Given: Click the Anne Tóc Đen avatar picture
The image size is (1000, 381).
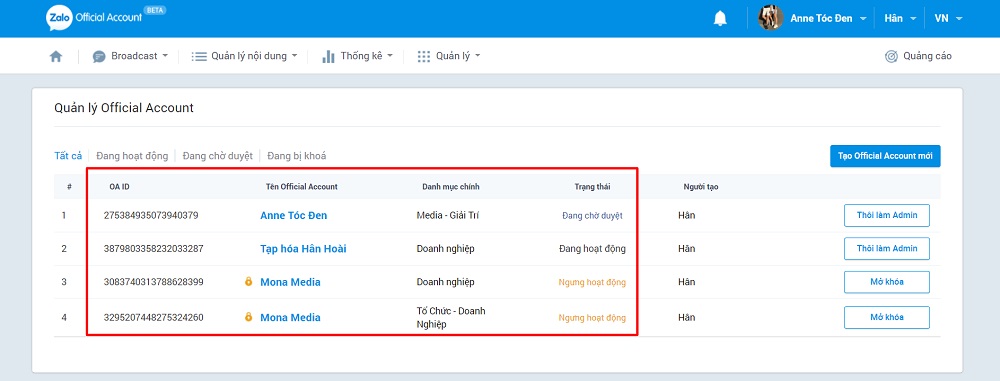Looking at the screenshot, I should click(770, 18).
